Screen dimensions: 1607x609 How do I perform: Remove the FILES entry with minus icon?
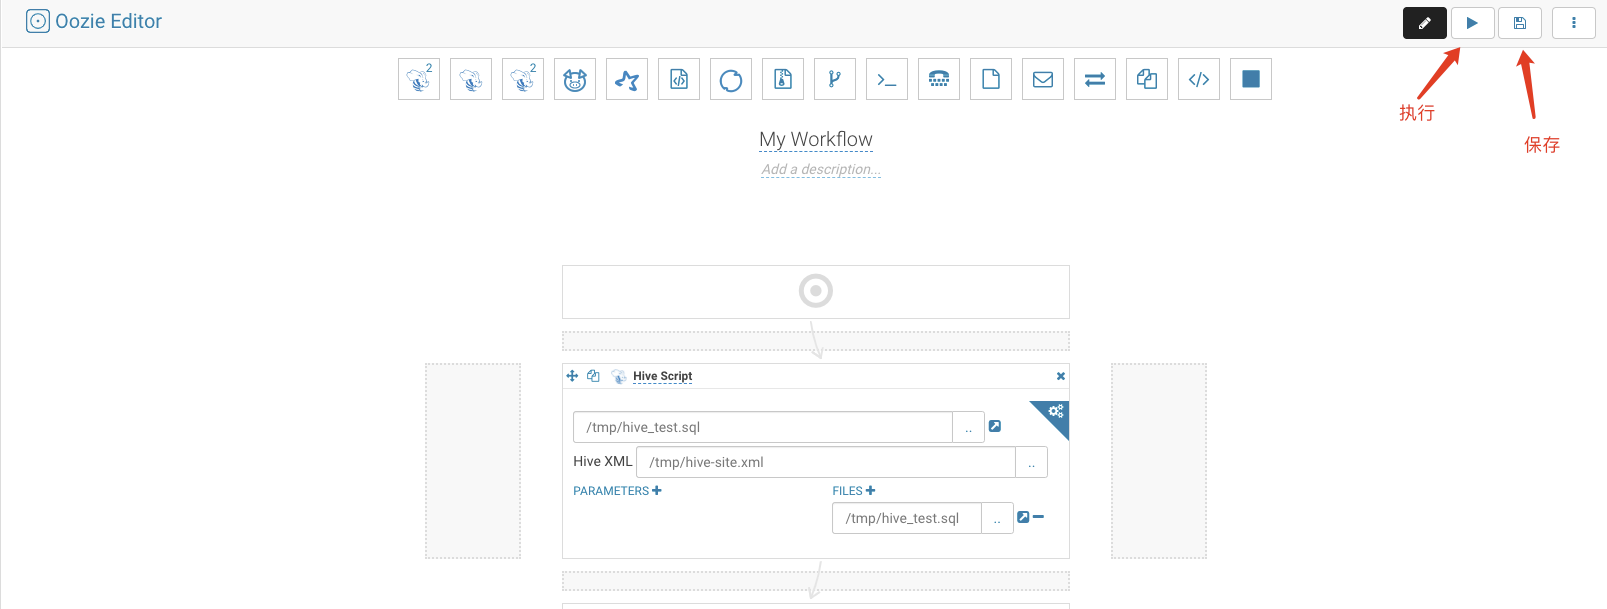coord(1038,517)
